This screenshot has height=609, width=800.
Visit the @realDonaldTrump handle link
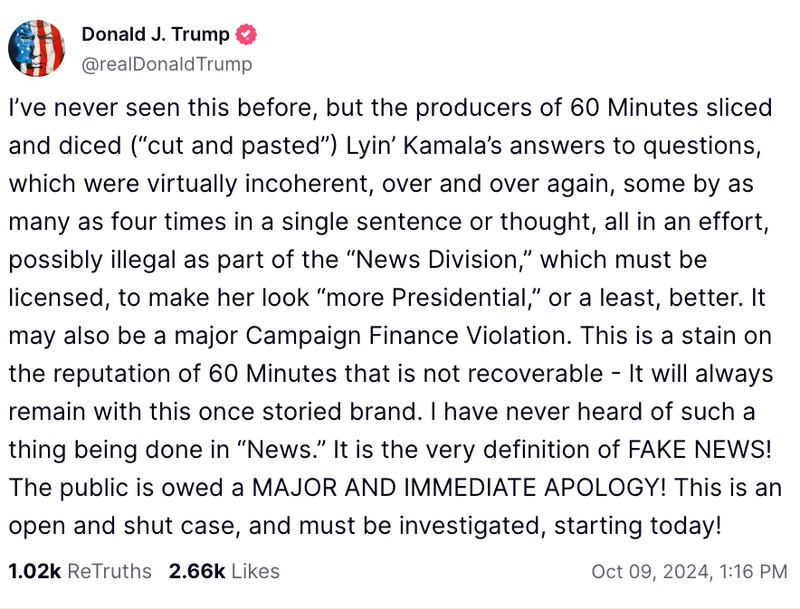pos(166,64)
